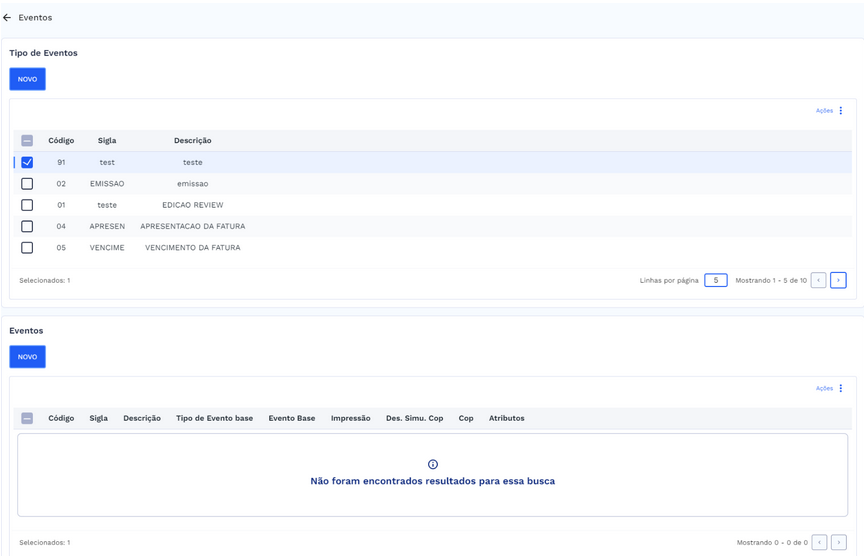Screen dimensions: 864x556
Task: Click previous page arrow in Eventos table
Action: (818, 542)
